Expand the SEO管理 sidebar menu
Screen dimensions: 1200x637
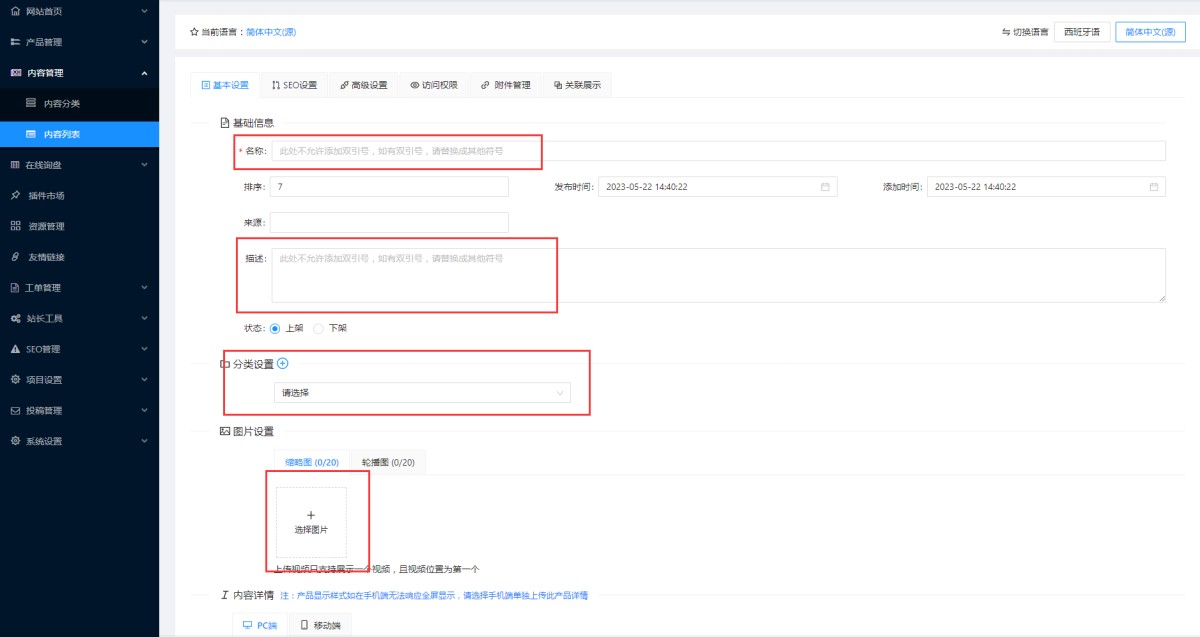coord(79,349)
